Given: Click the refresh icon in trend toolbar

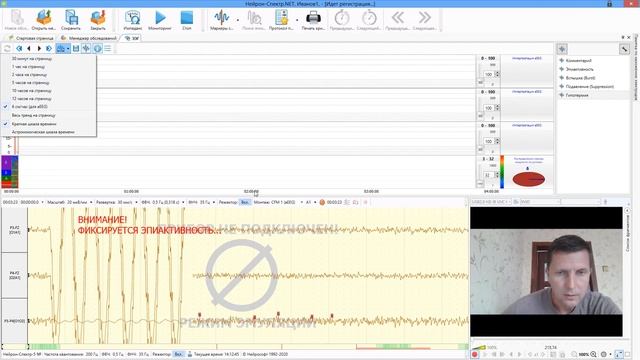Looking at the screenshot, I should pos(7,49).
